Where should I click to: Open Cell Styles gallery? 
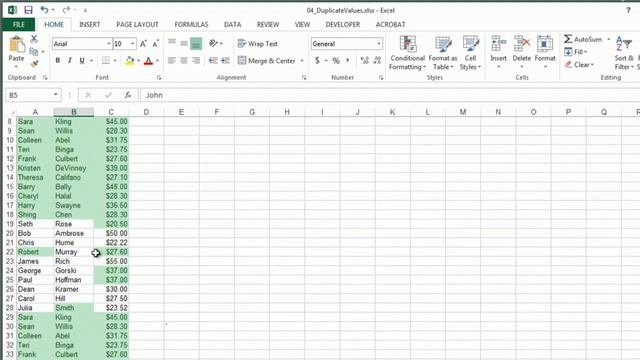click(x=470, y=53)
